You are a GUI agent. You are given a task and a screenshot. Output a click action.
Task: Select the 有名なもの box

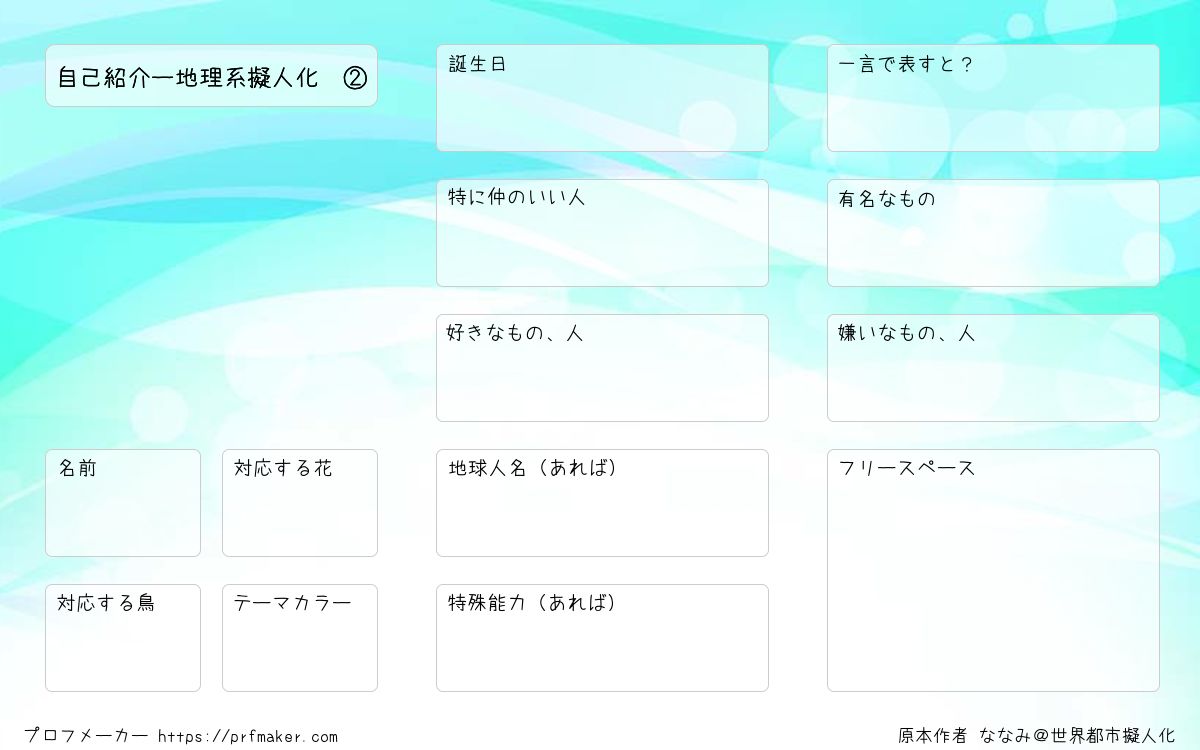tap(993, 234)
